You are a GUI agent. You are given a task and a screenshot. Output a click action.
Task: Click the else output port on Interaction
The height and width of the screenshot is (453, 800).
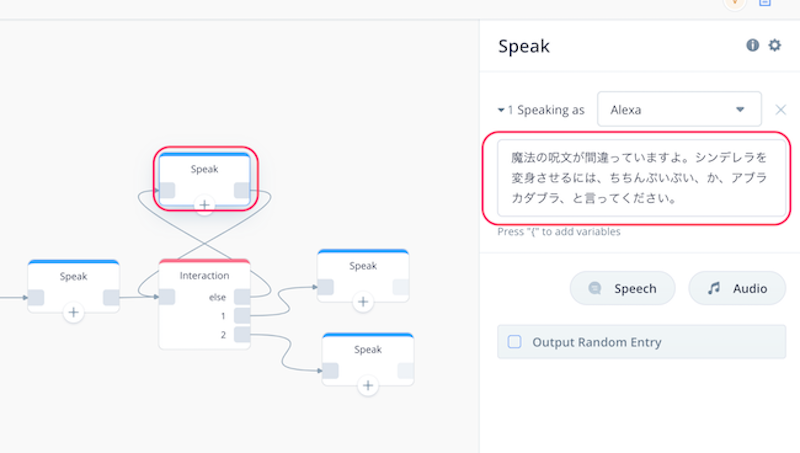click(242, 297)
